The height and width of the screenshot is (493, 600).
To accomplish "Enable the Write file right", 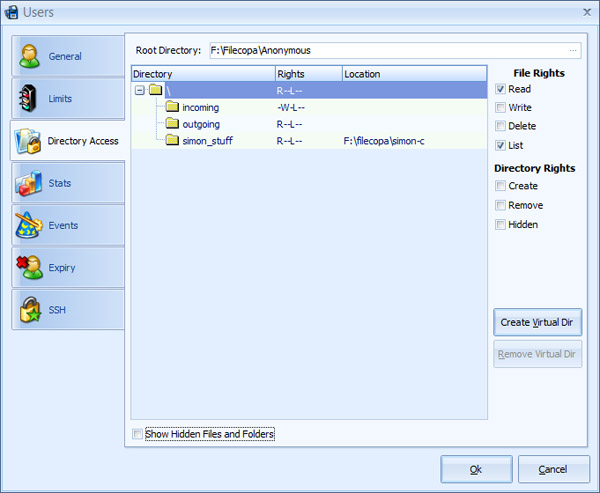I will pyautogui.click(x=500, y=108).
